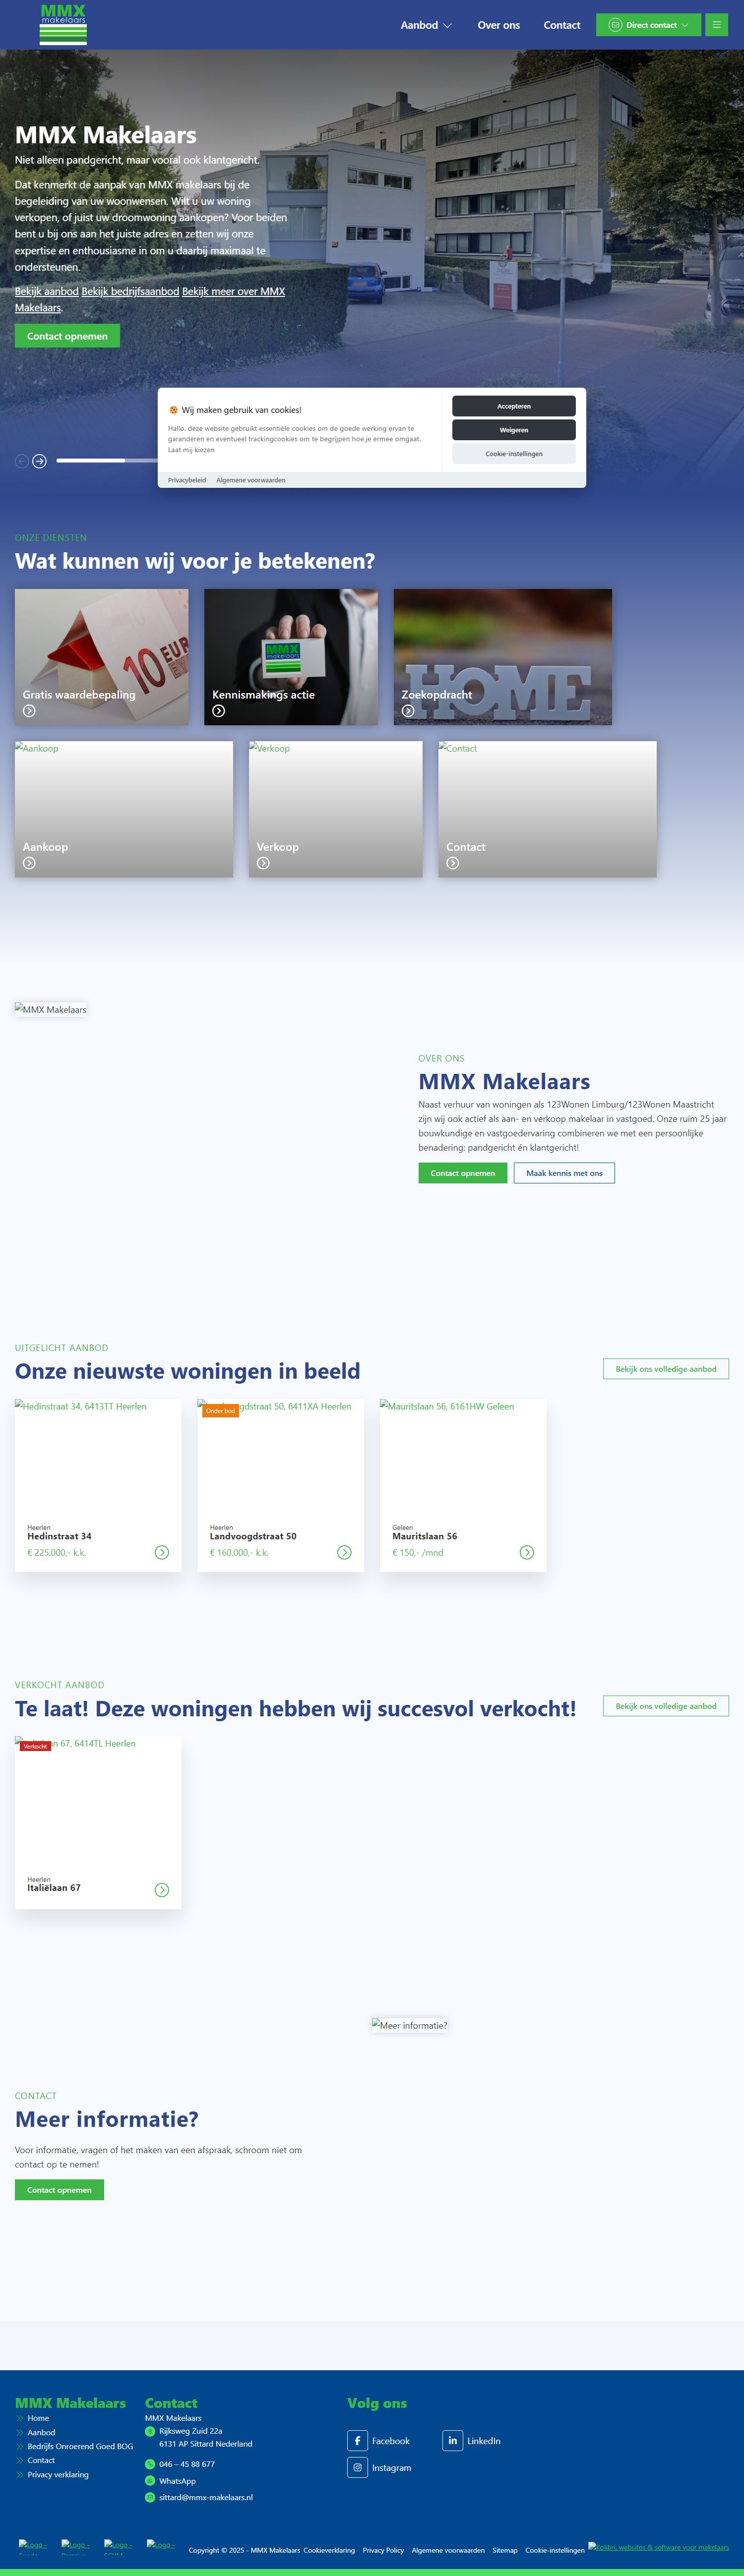Viewport: 744px width, 2576px height.
Task: Click the arrow icon on the Contact service card
Action: coord(453,863)
